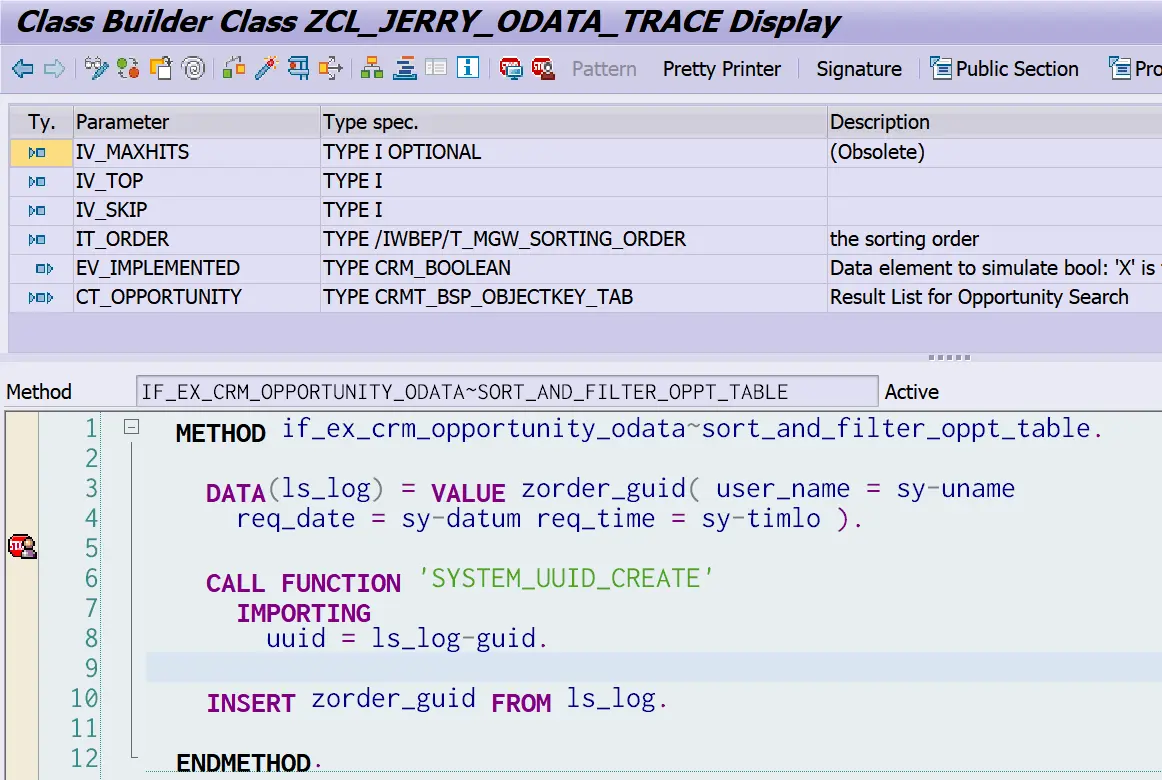Set a session breakpoint with stop-monitor icon
This screenshot has height=780, width=1162.
511,68
